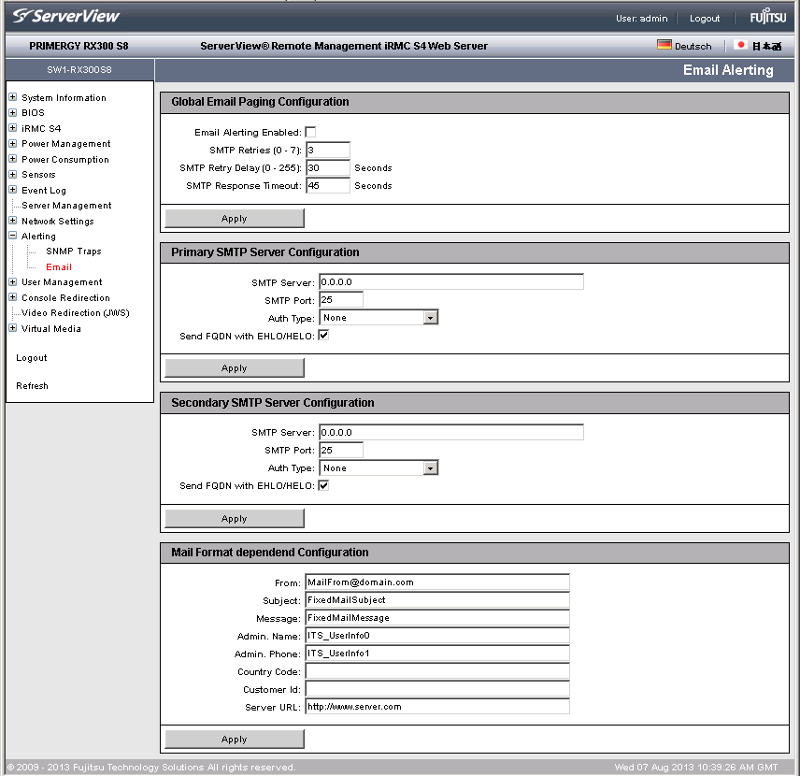Open Secondary SMTP Auth Type dropdown

[x=379, y=468]
